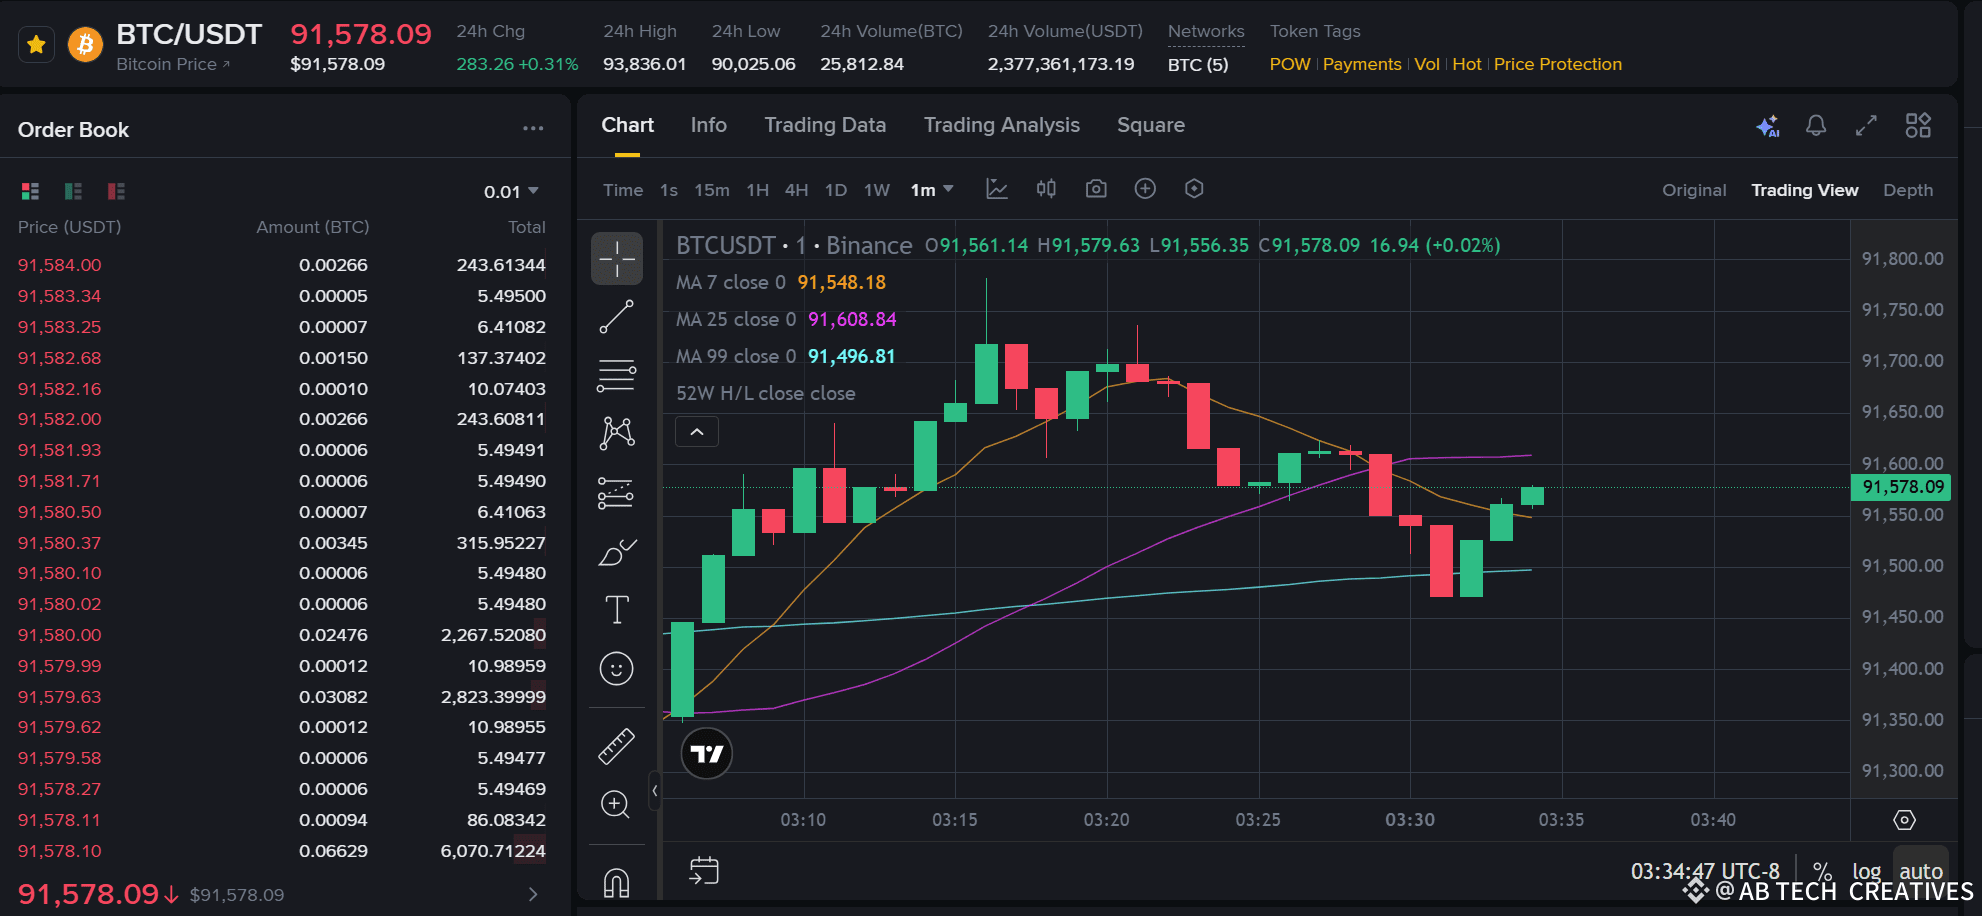Collapse the indicator legend chevron
1982x916 pixels.
[x=697, y=432]
